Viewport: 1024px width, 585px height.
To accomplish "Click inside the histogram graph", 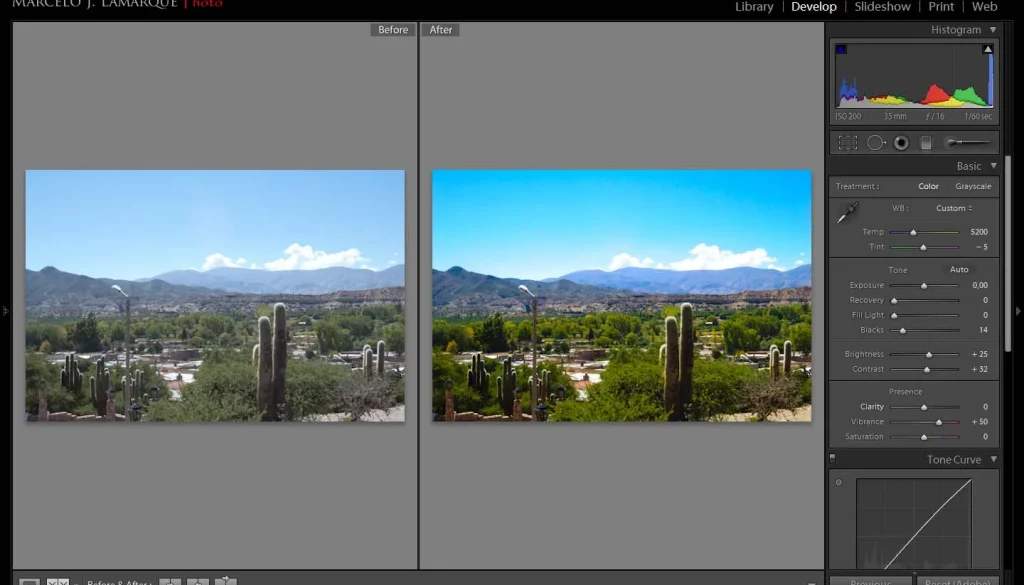I will (914, 75).
